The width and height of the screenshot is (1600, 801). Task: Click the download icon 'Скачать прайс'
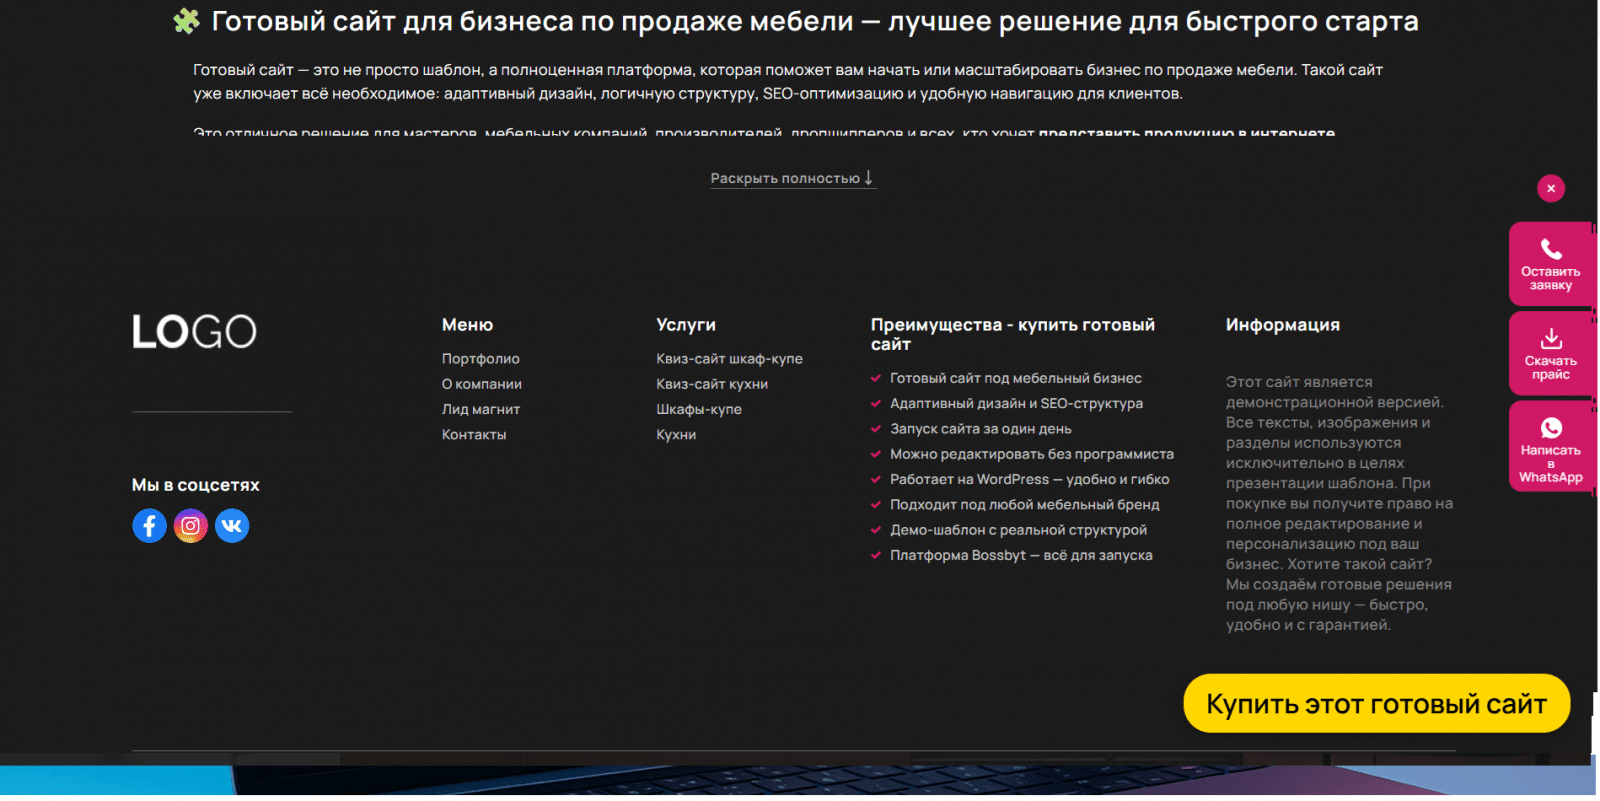click(1550, 339)
